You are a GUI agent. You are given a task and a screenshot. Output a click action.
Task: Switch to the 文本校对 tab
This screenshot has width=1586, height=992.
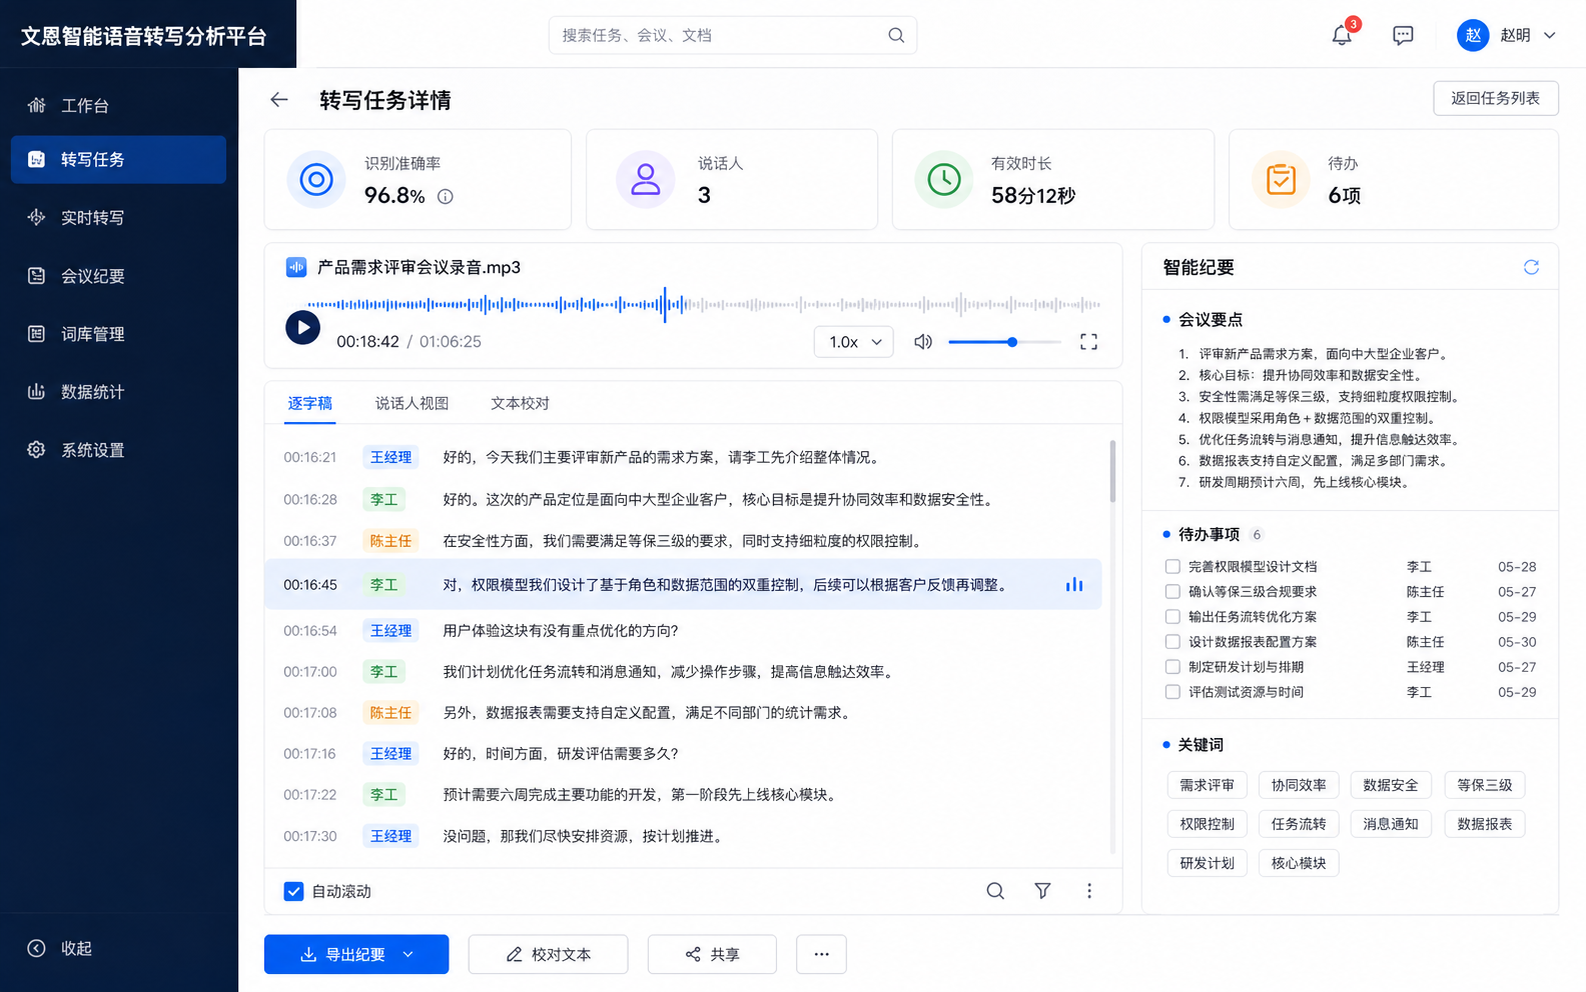coord(520,403)
